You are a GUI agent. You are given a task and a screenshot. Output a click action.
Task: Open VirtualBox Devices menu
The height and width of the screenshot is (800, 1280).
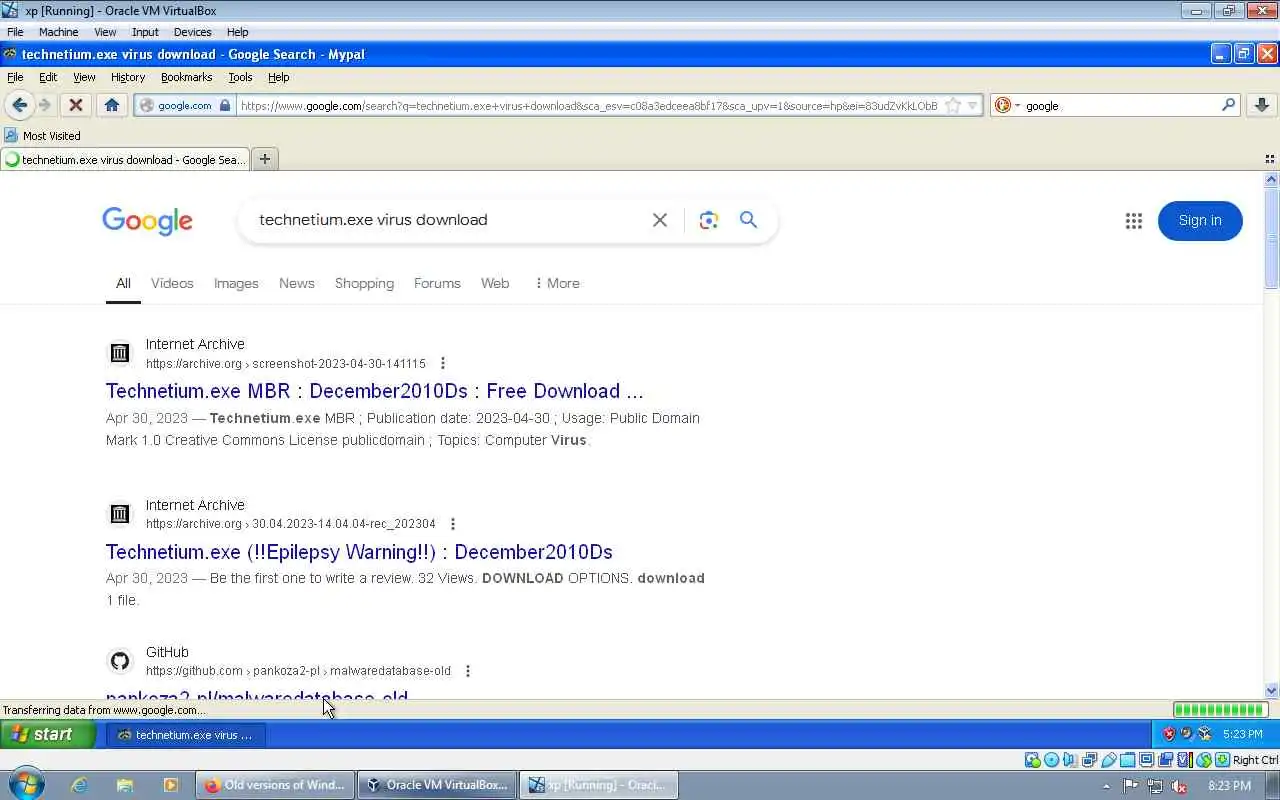pyautogui.click(x=192, y=32)
